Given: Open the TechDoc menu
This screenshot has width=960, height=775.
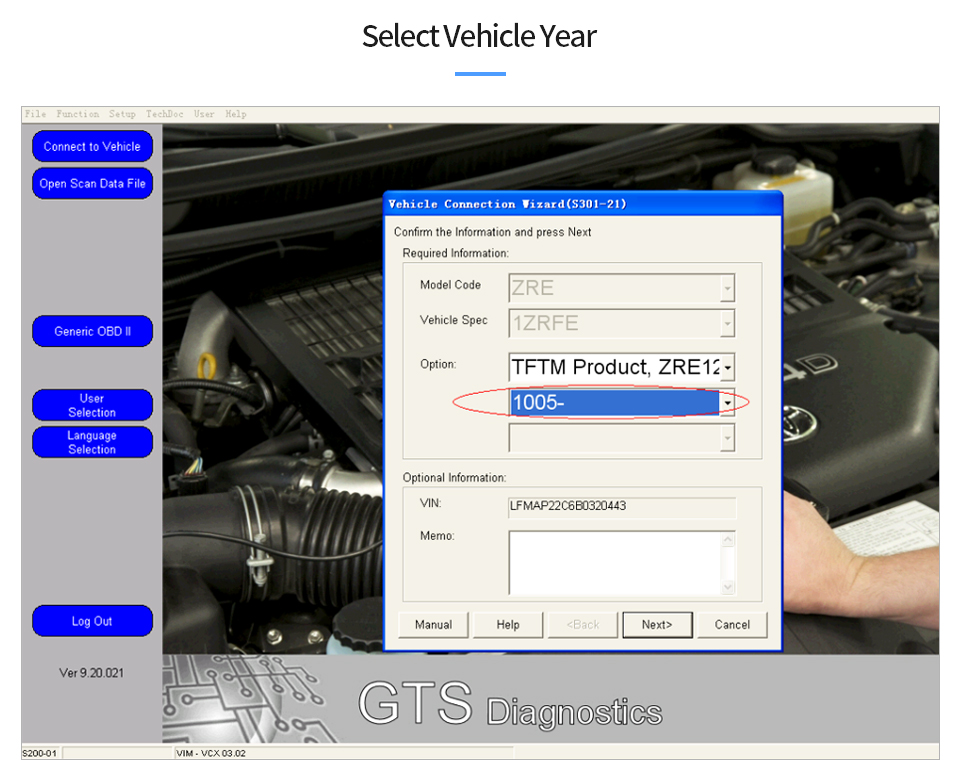Looking at the screenshot, I should [x=165, y=114].
